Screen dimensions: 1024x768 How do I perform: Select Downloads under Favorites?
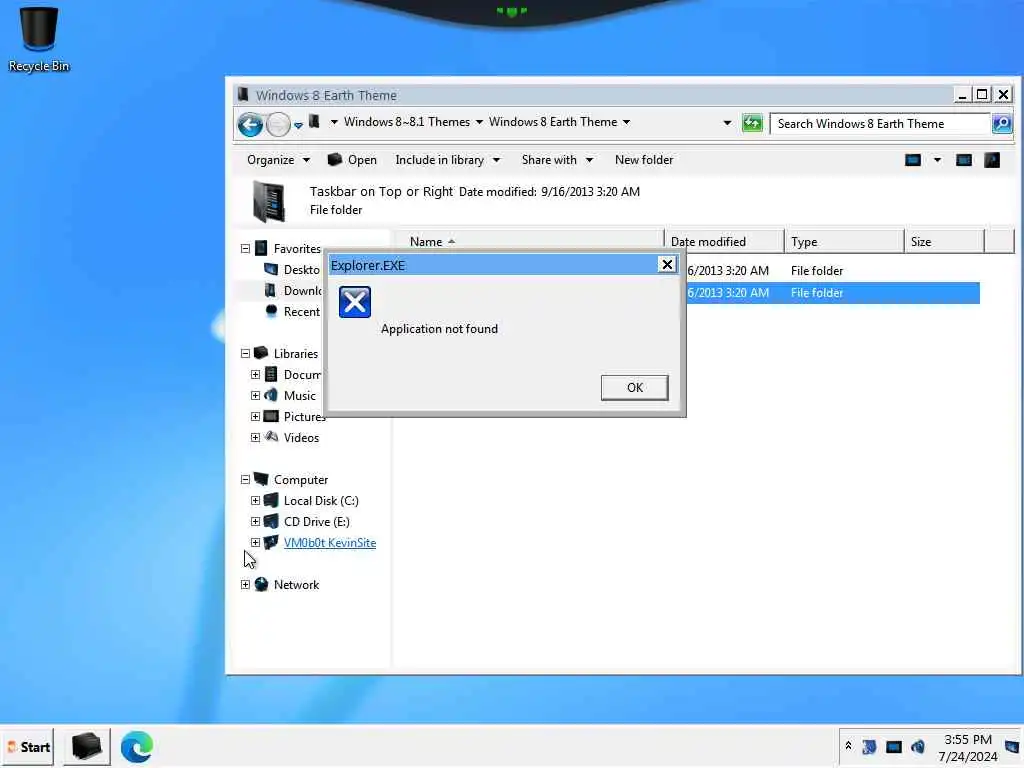click(303, 291)
